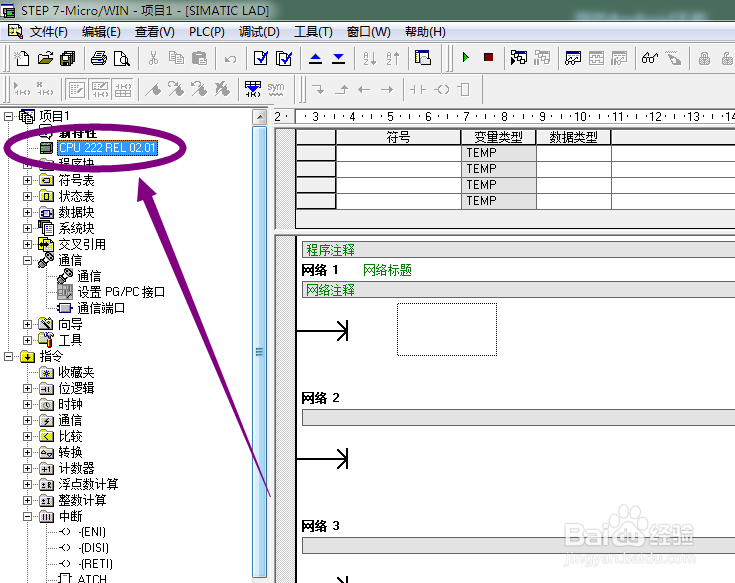Viewport: 735px width, 583px height.
Task: Open print preview icon
Action: click(x=122, y=58)
